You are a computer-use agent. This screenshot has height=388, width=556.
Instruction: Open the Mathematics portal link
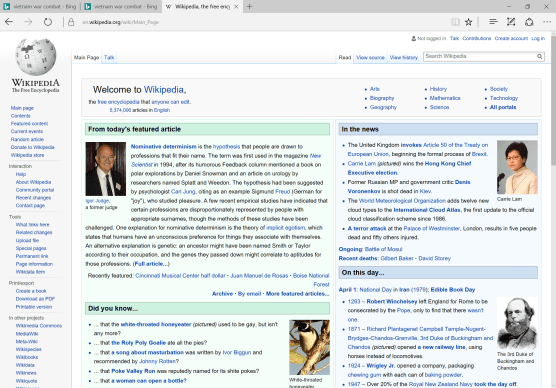445,98
